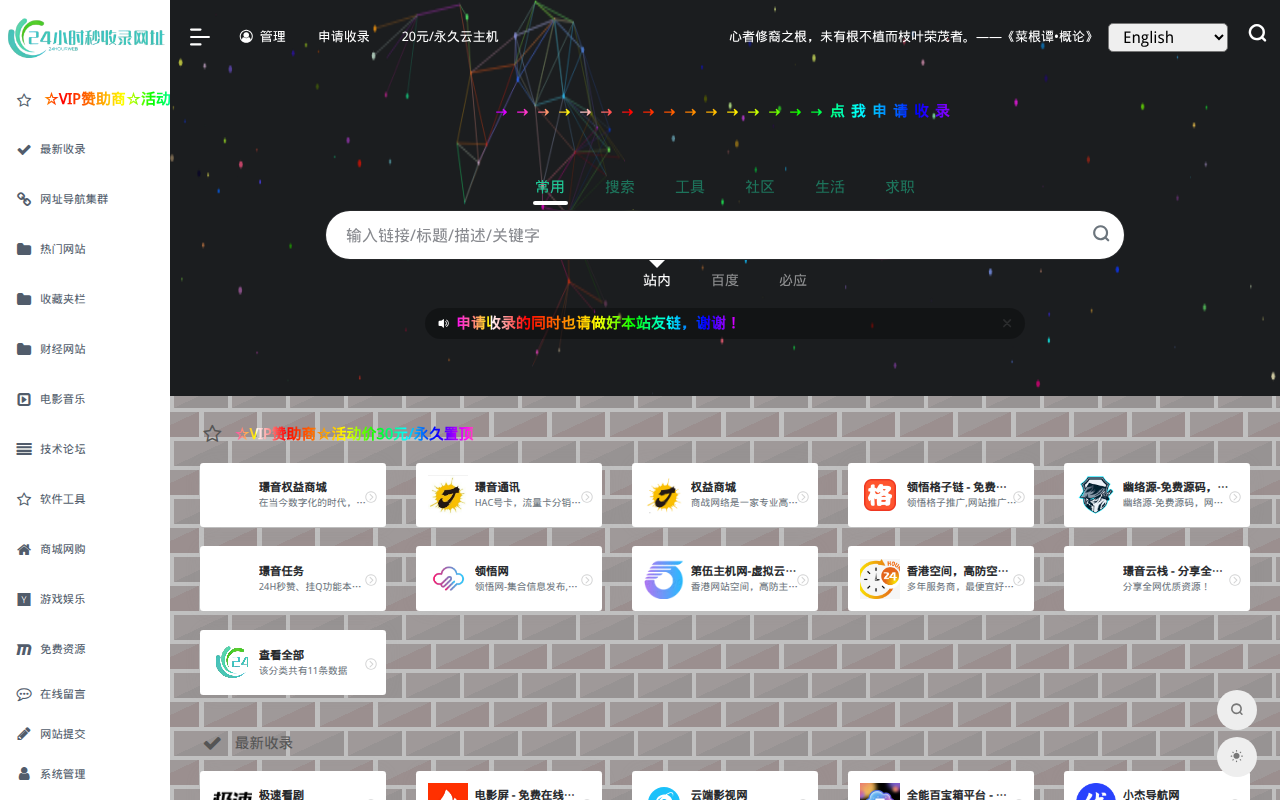Click inside the search input field

700,234
